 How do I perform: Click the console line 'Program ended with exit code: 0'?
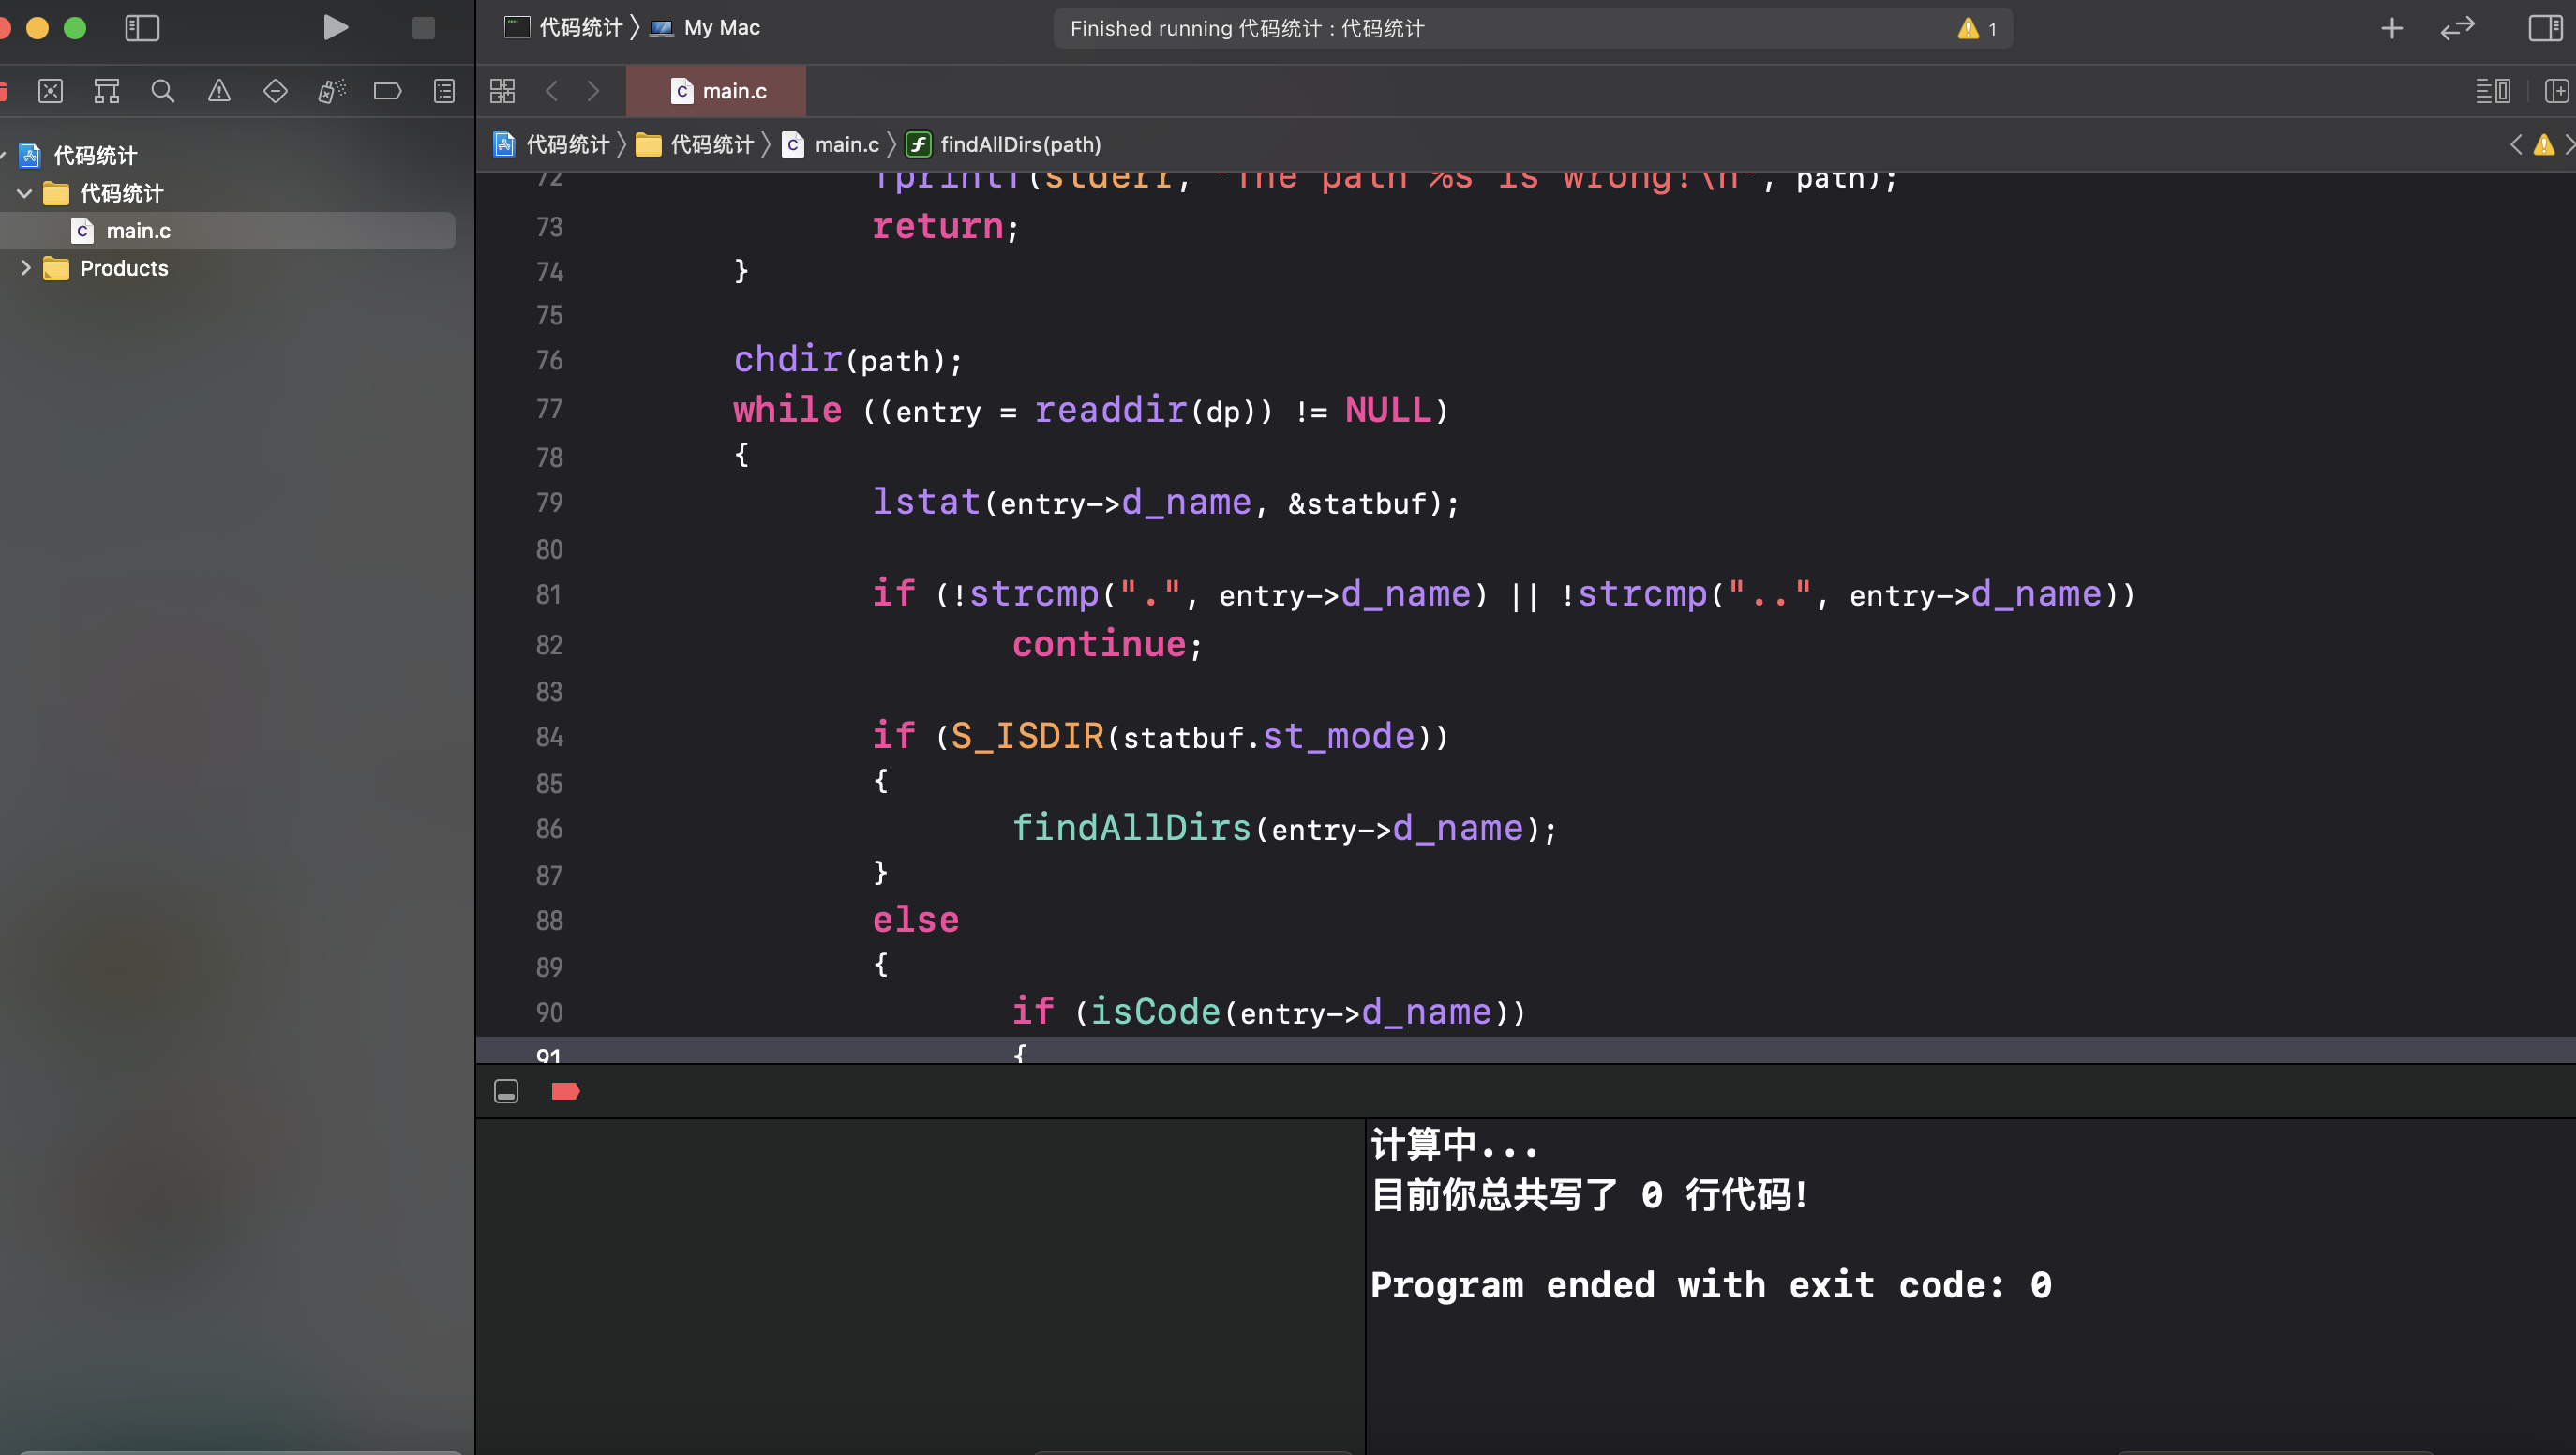click(x=1711, y=1285)
